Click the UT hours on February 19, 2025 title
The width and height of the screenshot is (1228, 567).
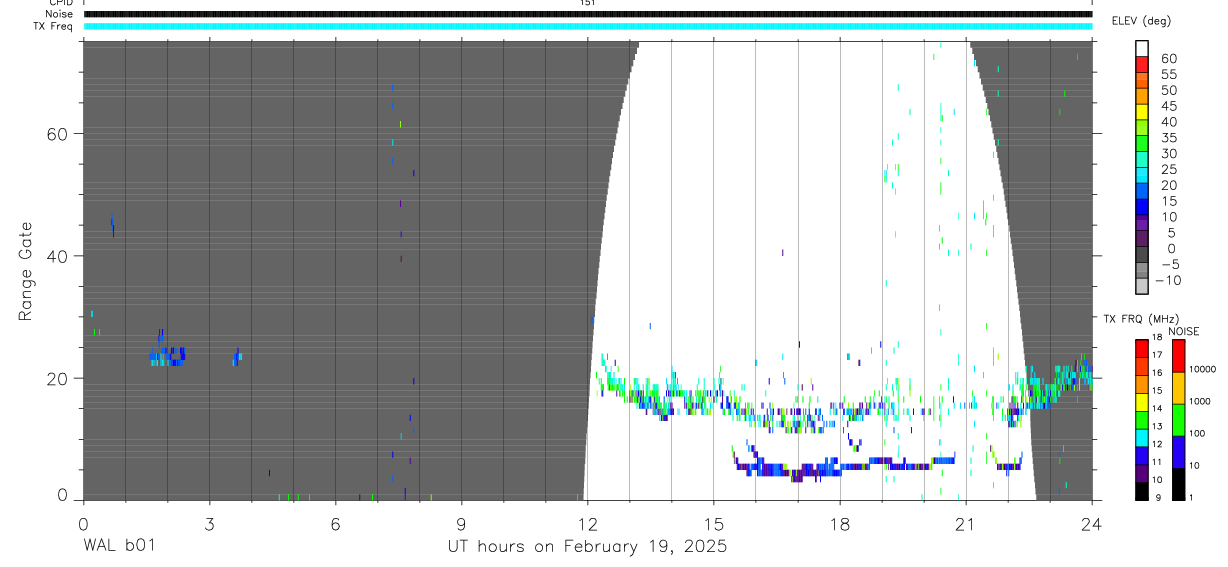[587, 547]
